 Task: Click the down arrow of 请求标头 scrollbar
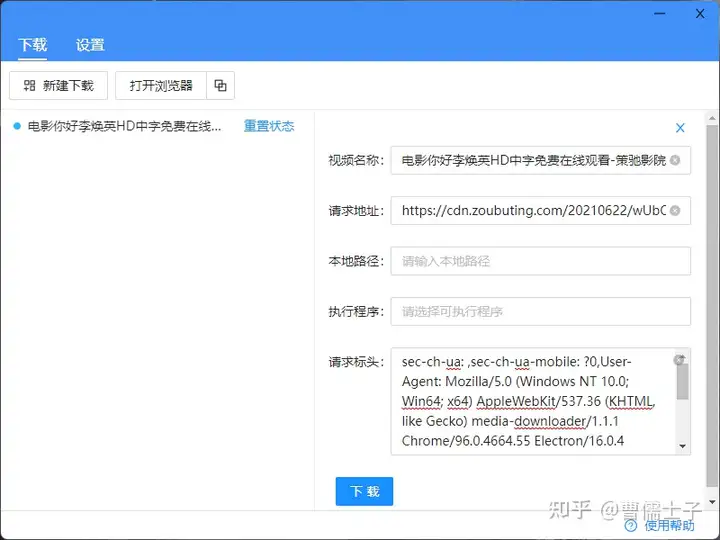tap(683, 446)
